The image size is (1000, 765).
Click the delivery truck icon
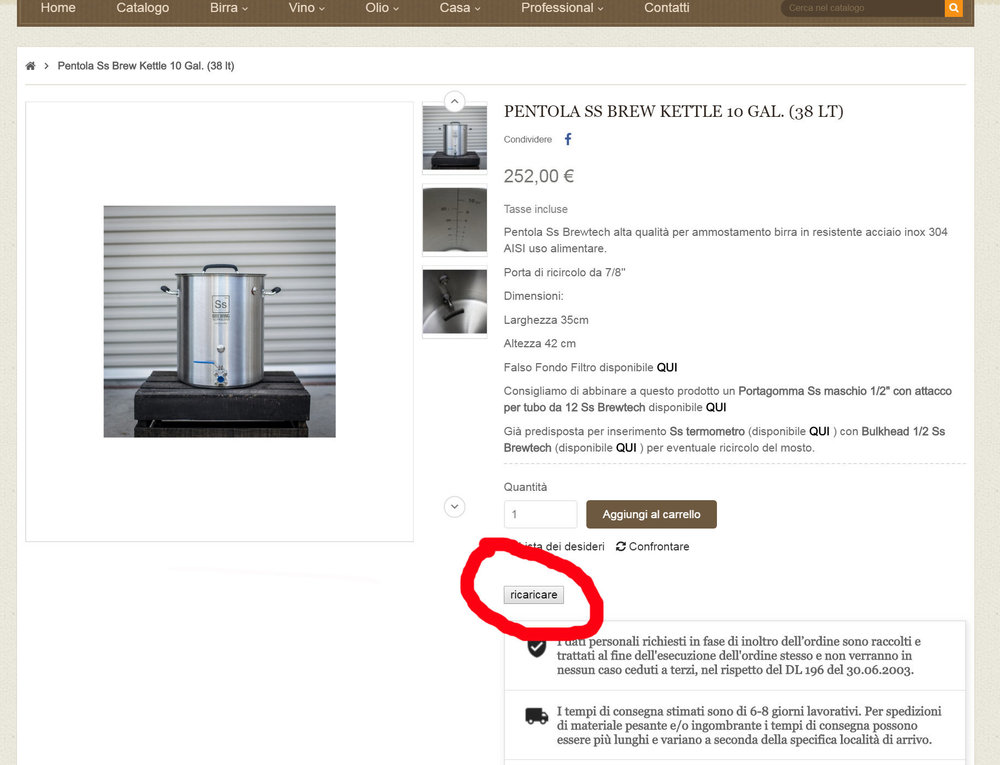coord(536,716)
